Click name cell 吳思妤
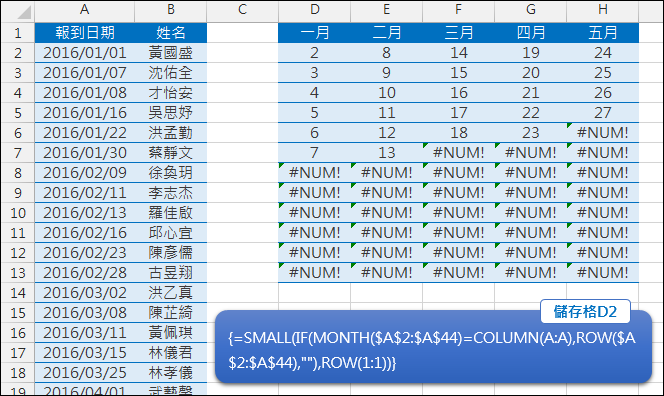Image resolution: width=664 pixels, height=396 pixels. (x=171, y=113)
